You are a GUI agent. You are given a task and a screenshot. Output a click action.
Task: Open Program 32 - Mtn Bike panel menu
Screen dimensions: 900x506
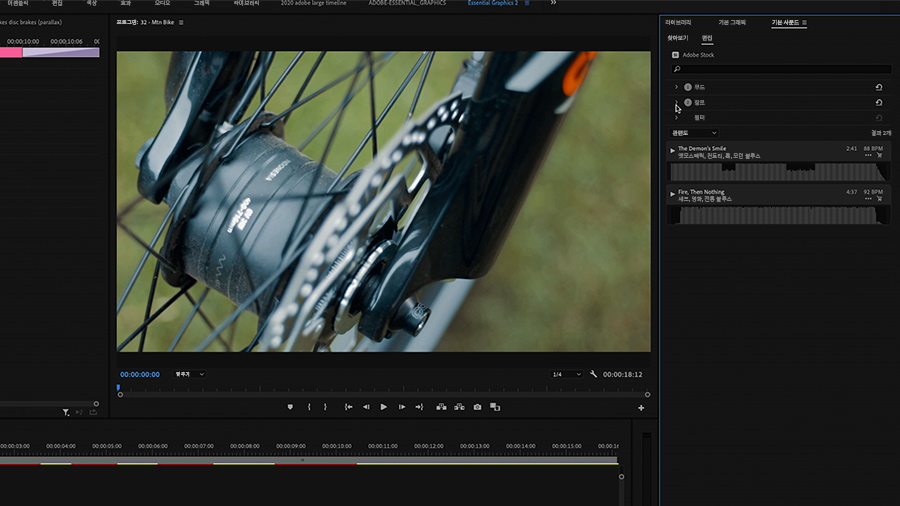(181, 22)
